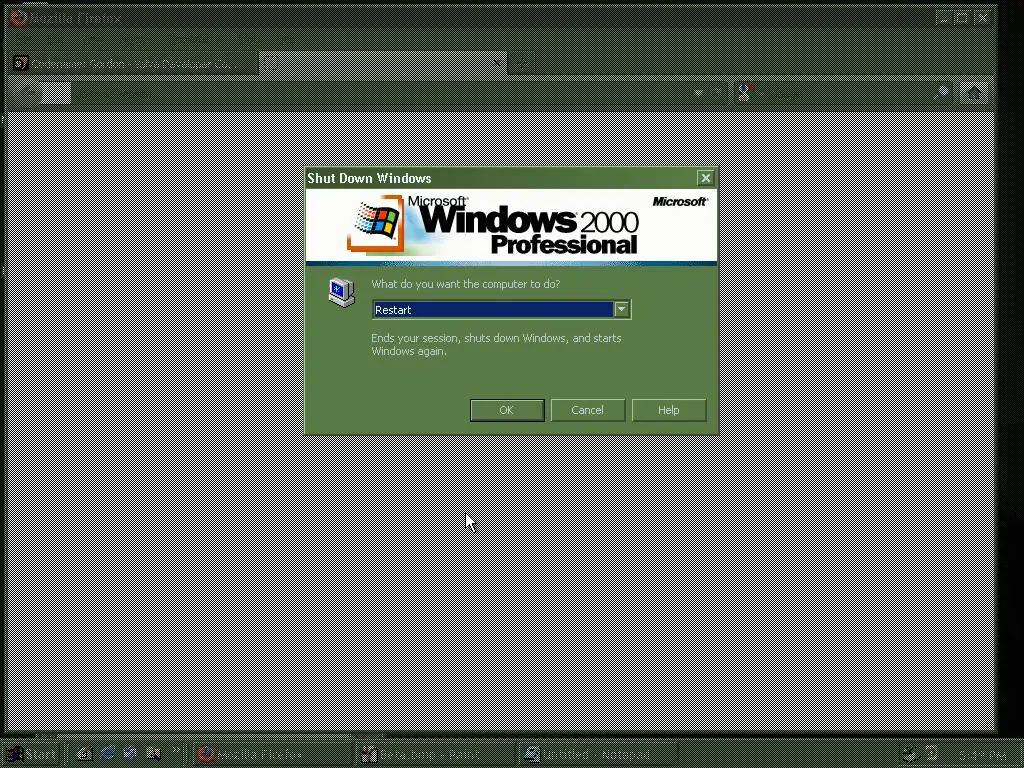1024x768 pixels.
Task: Switch to Untitled - Notepad on taskbar
Action: (600, 755)
